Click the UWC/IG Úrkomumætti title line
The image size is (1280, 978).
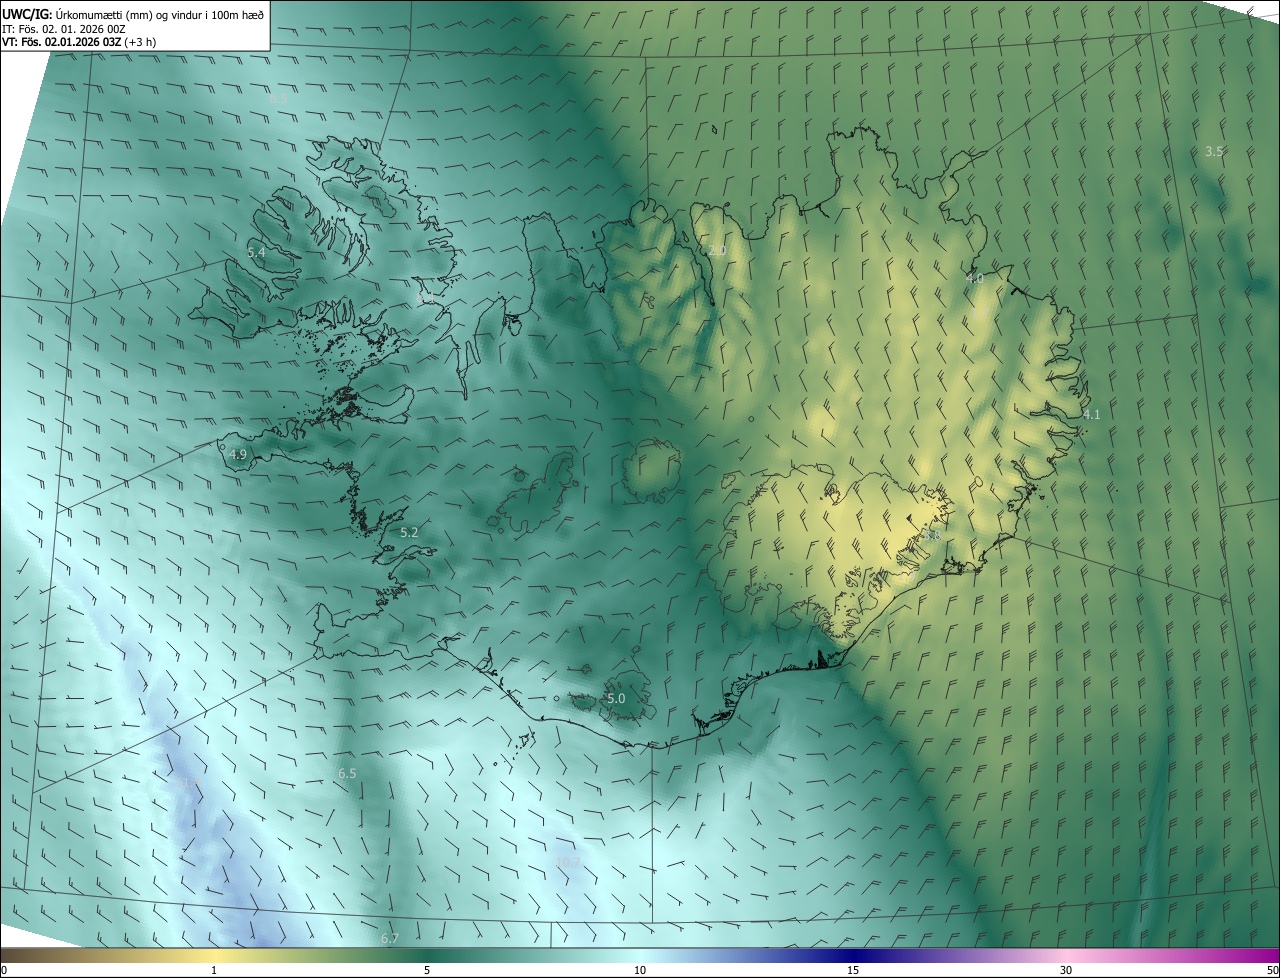(x=133, y=13)
